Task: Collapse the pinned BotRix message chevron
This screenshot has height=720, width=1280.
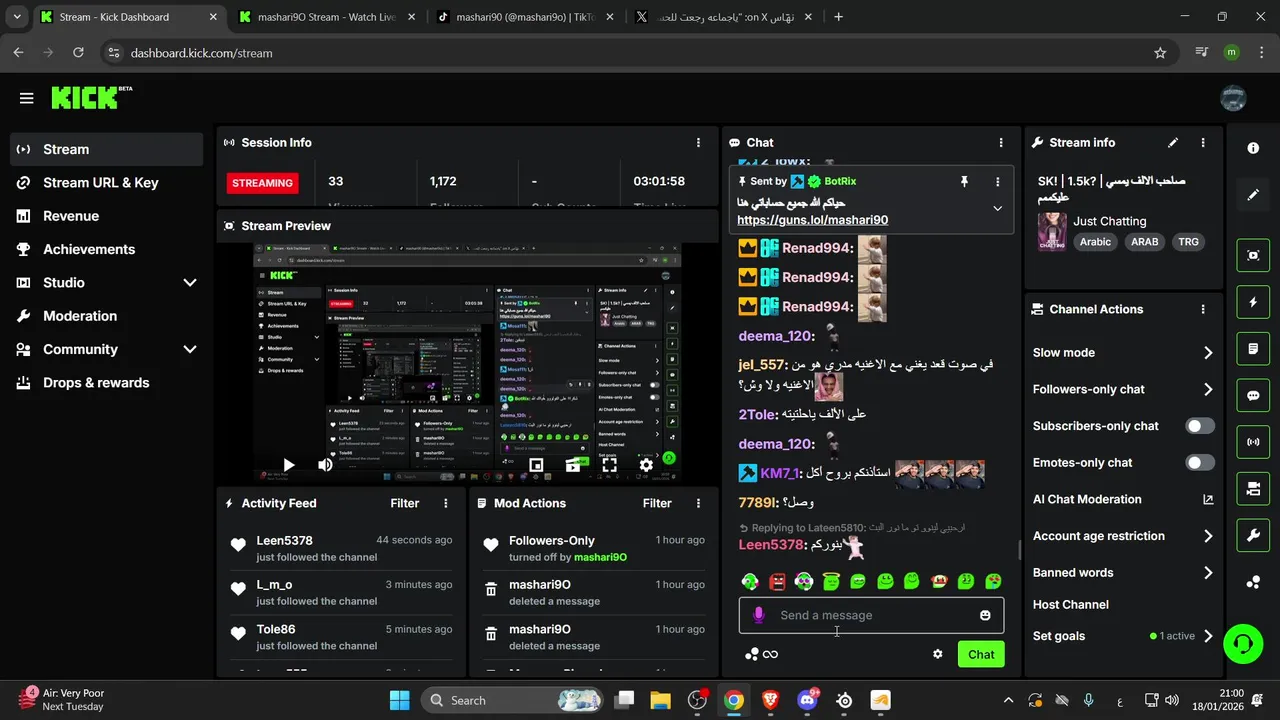Action: [x=997, y=209]
